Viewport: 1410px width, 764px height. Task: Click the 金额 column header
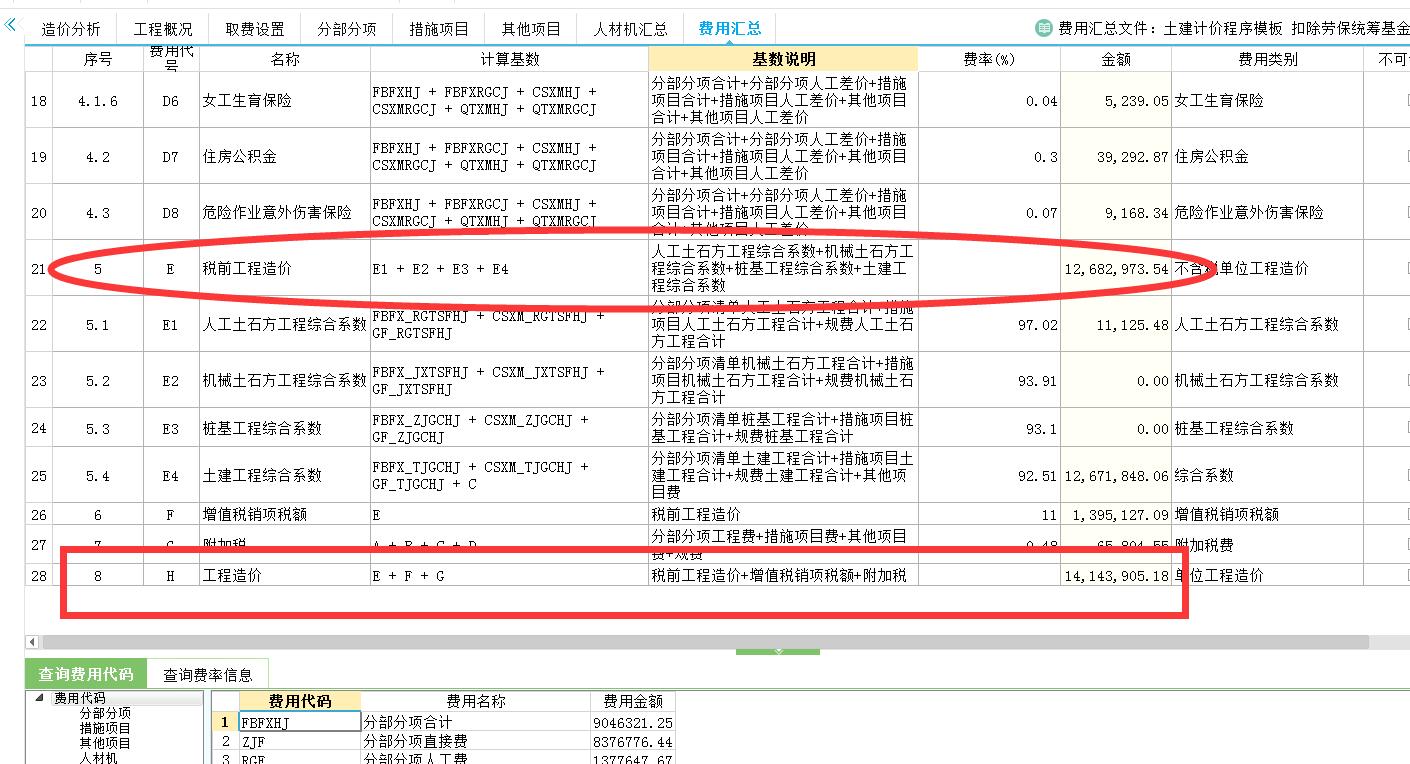(x=1116, y=59)
